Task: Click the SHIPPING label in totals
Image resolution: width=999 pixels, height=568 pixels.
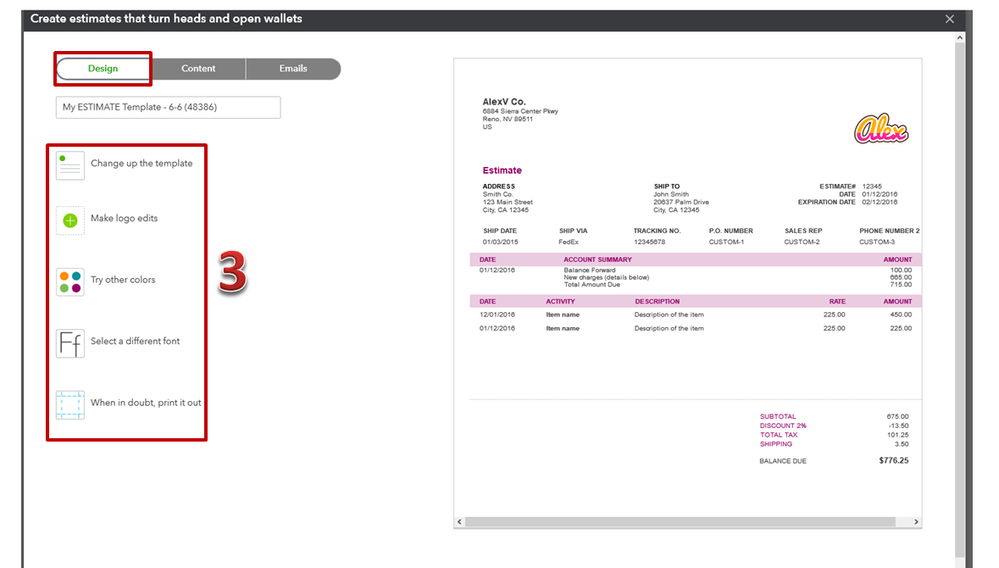Action: click(776, 444)
